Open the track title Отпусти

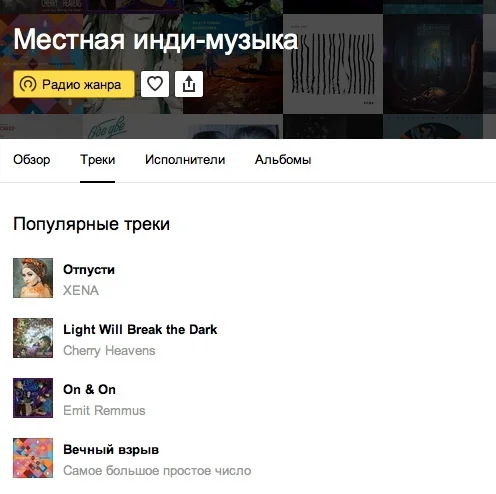89,270
